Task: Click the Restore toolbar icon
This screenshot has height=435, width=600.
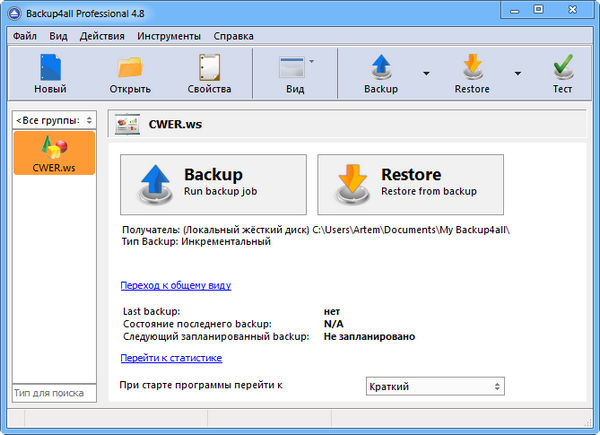Action: click(471, 68)
